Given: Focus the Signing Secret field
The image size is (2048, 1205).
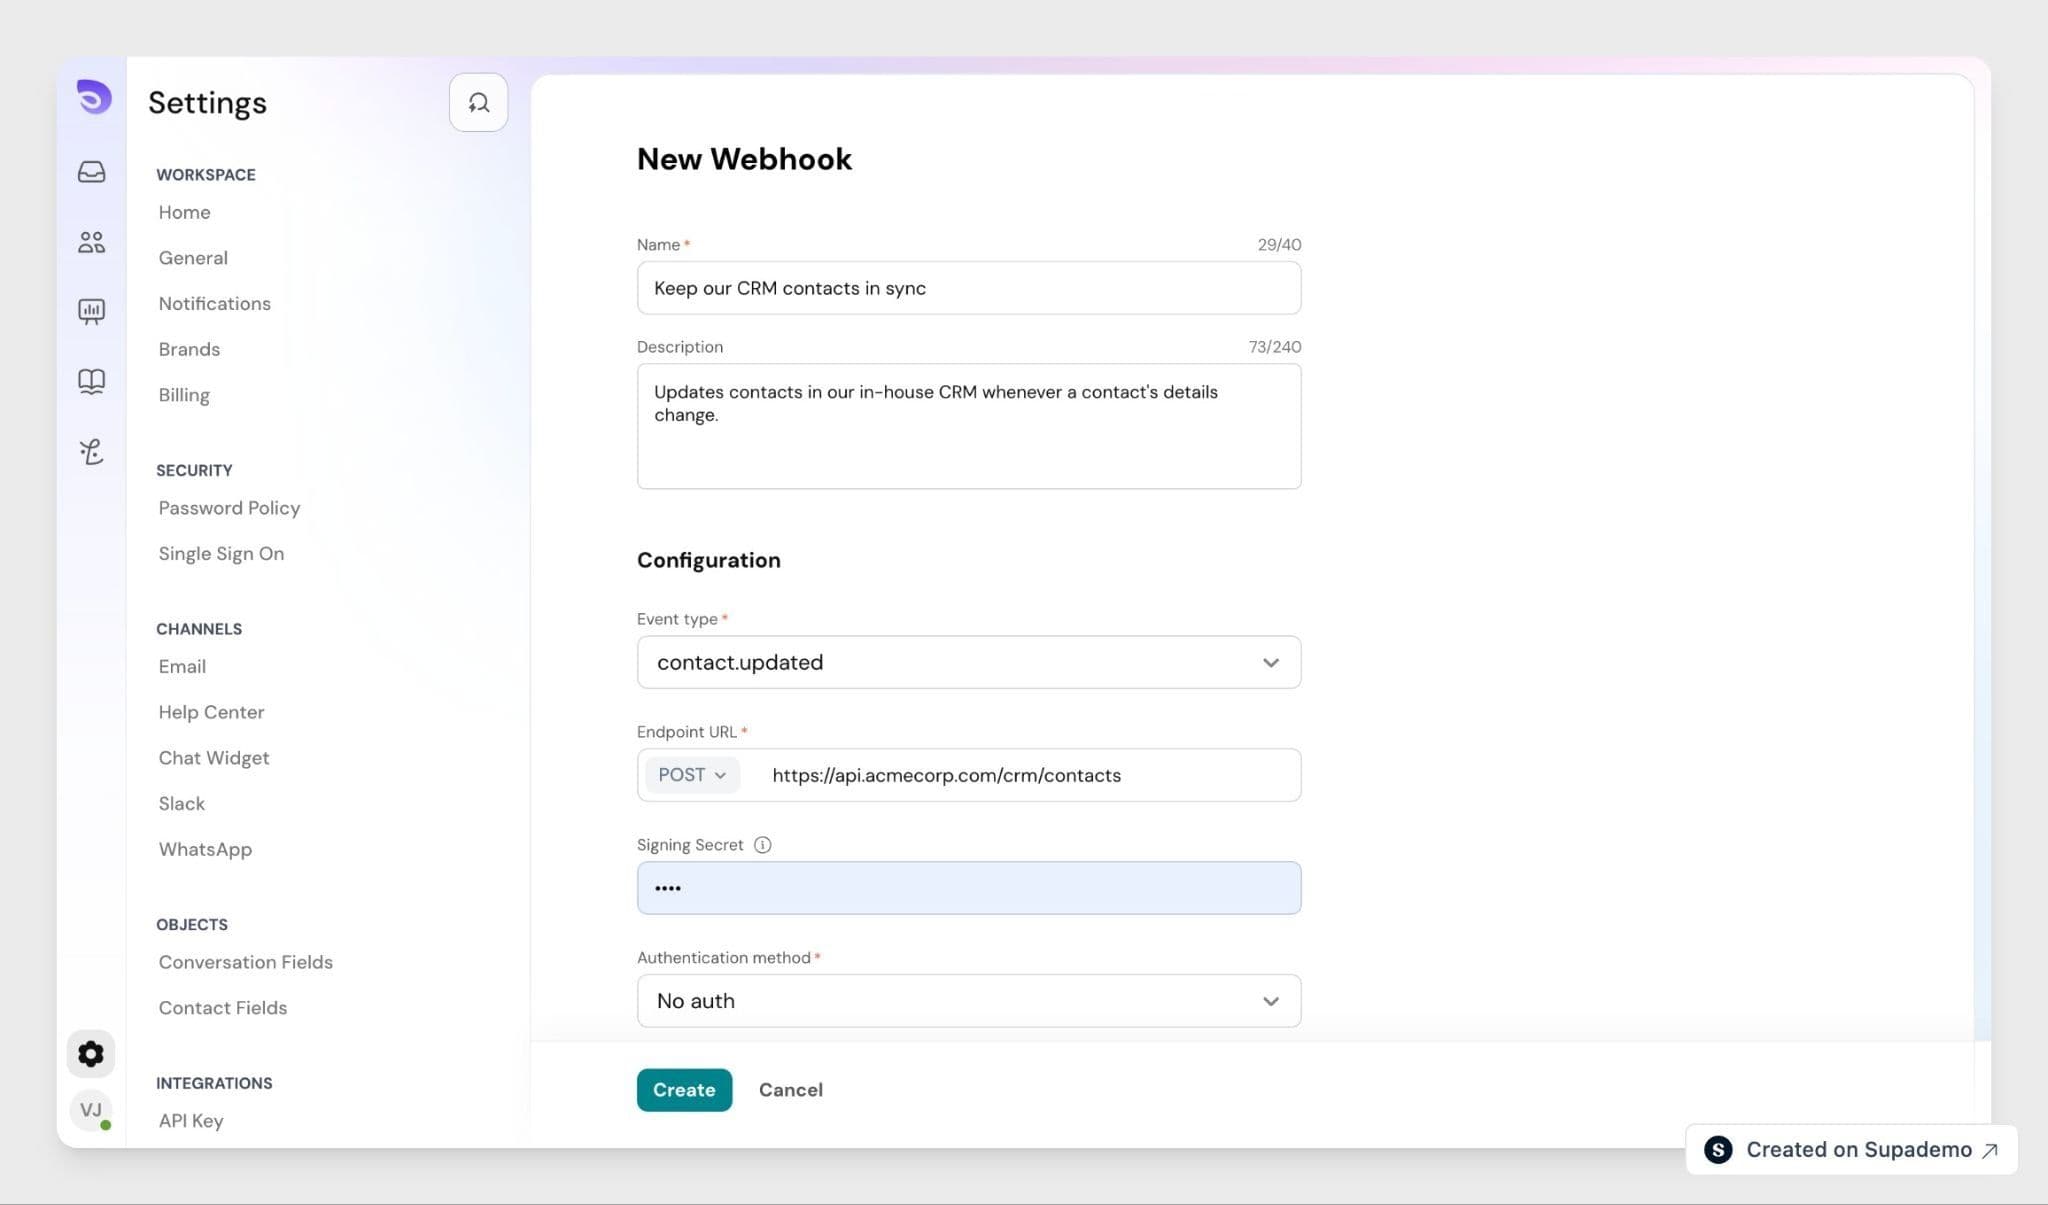Looking at the screenshot, I should (969, 888).
